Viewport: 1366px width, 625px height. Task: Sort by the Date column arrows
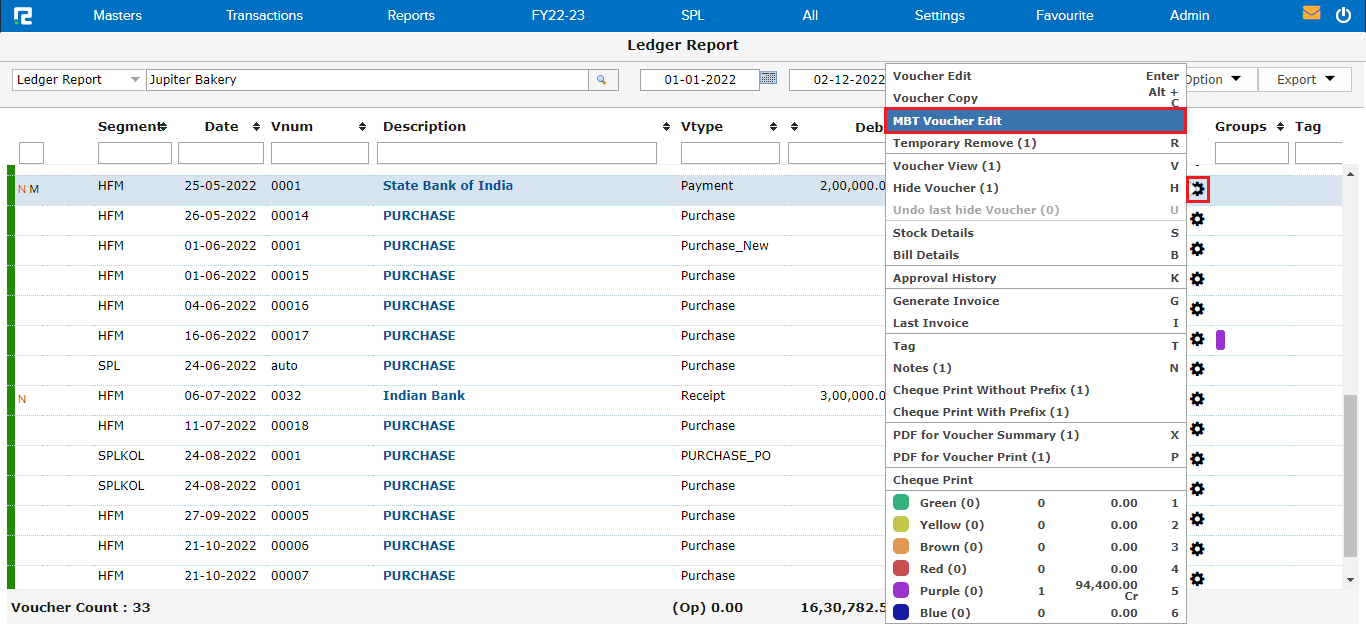tap(257, 127)
